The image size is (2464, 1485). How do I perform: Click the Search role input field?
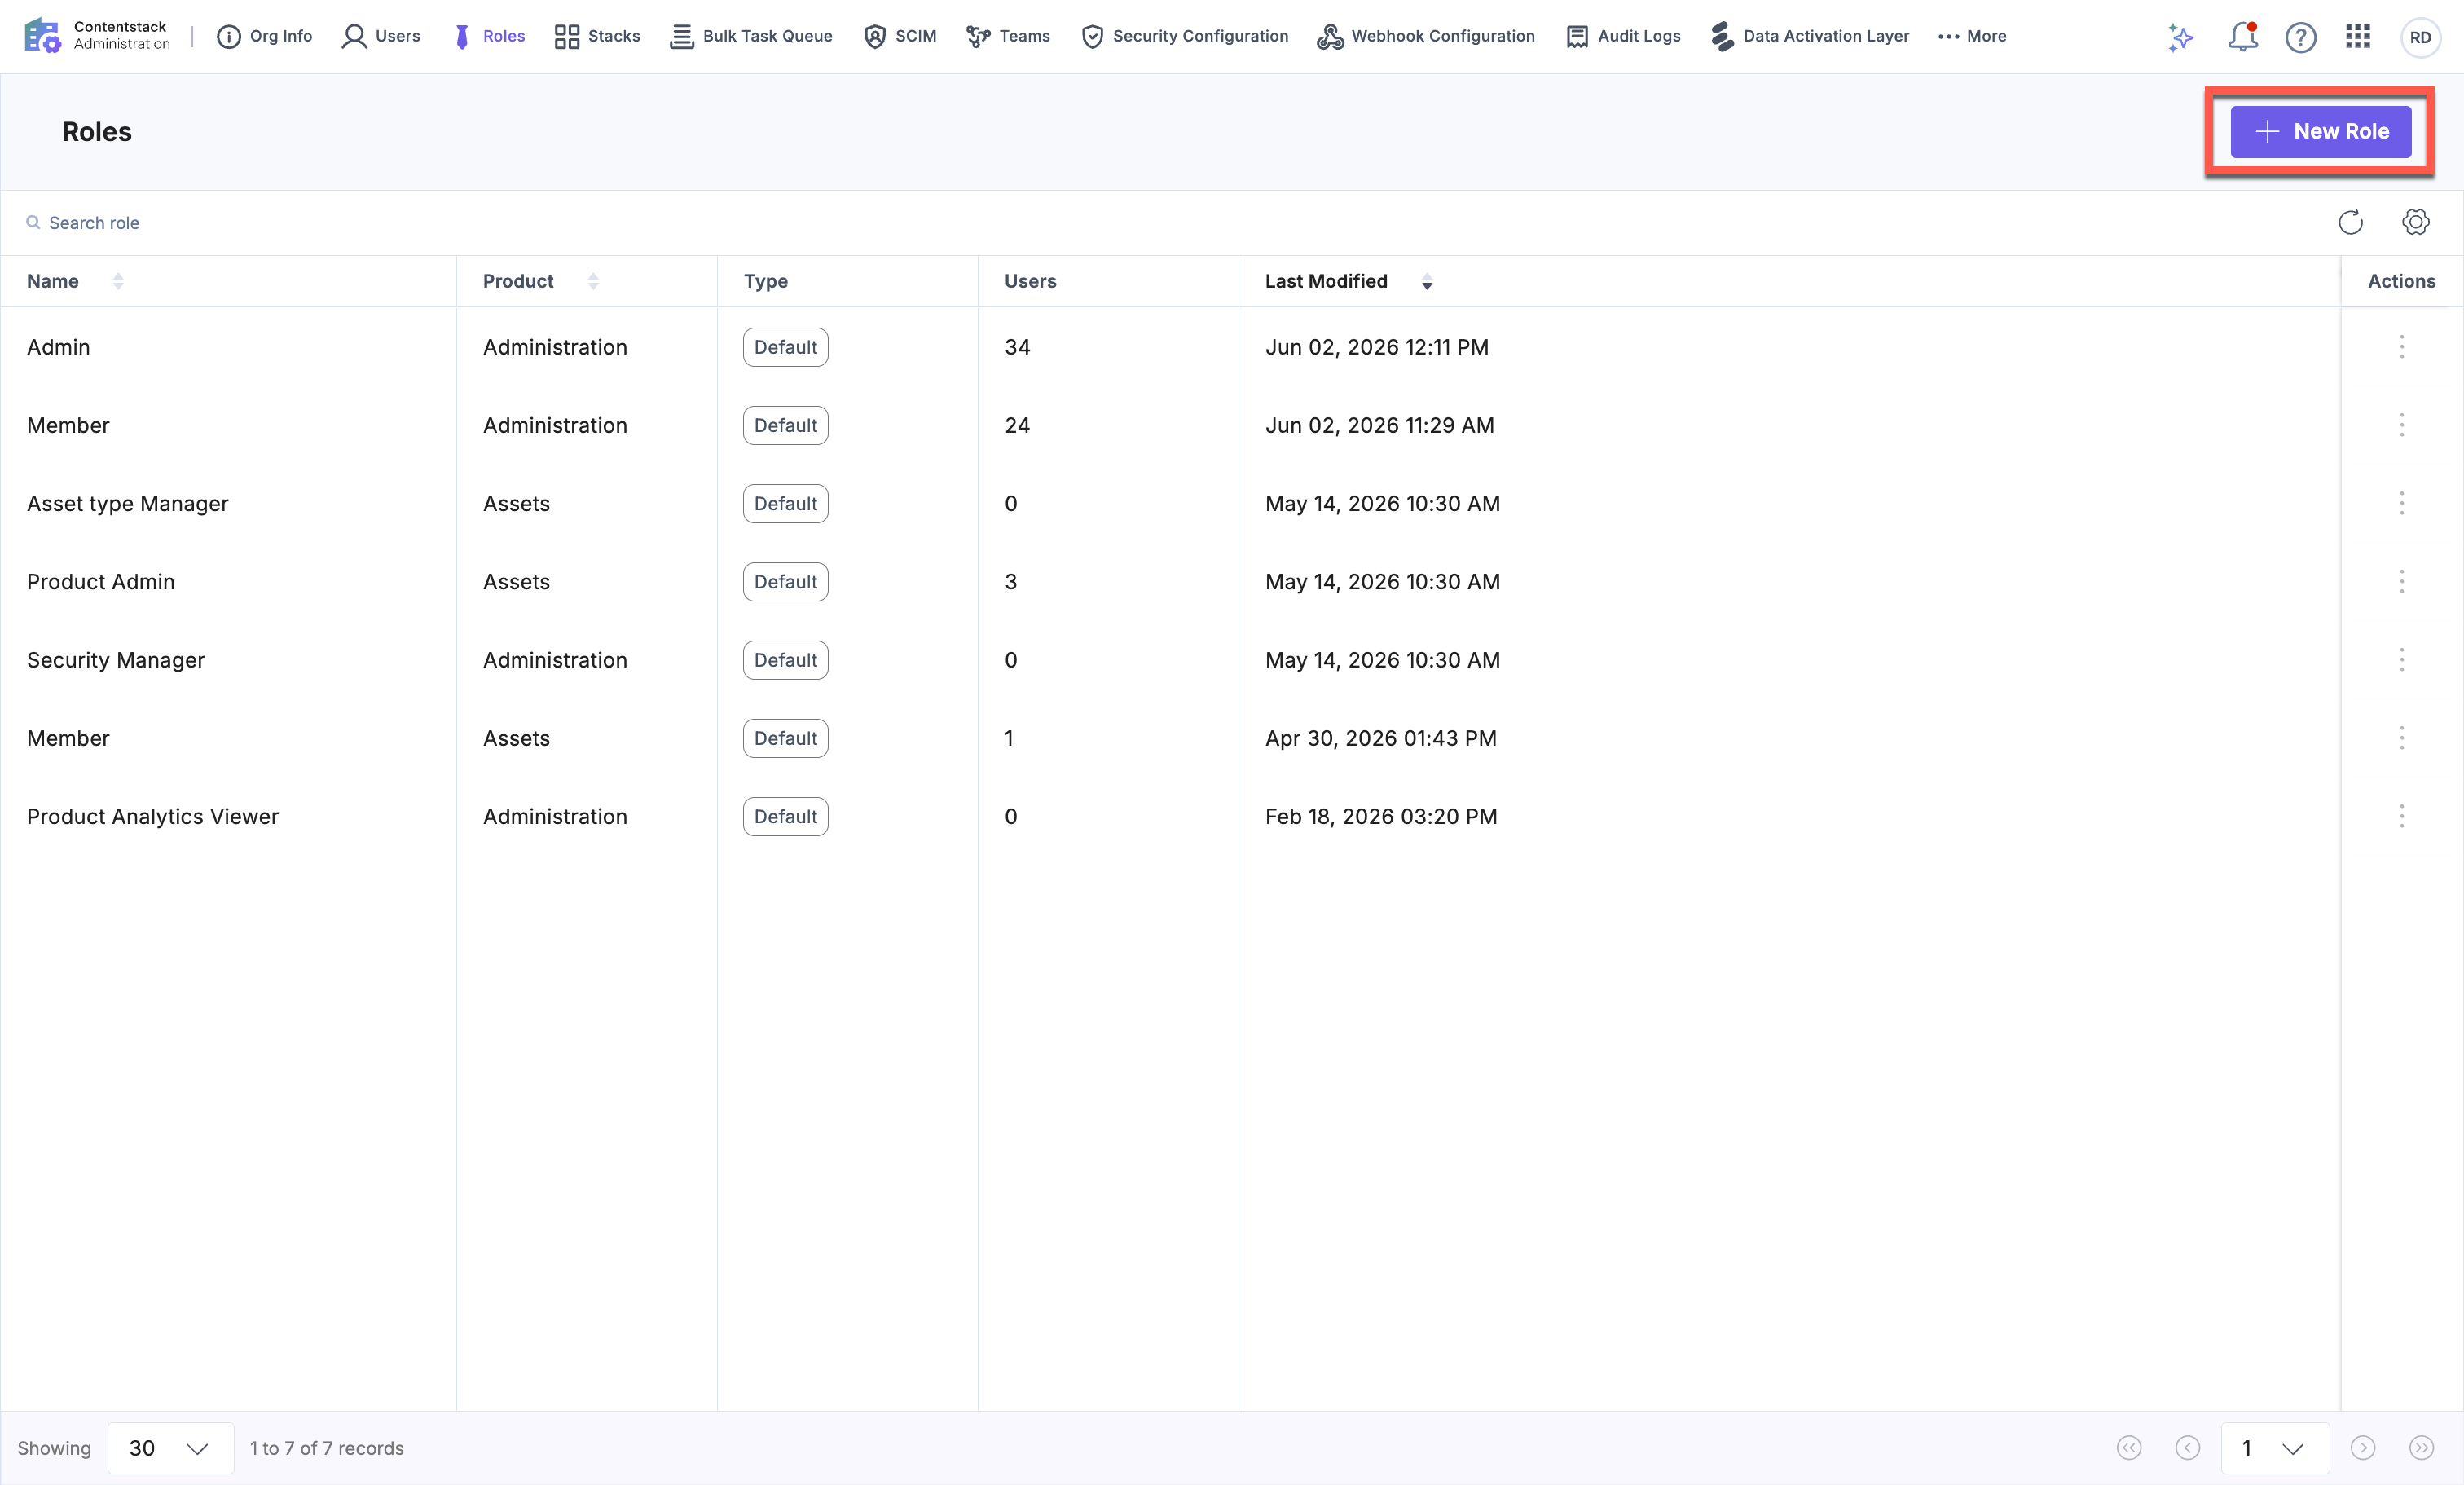click(1160, 222)
